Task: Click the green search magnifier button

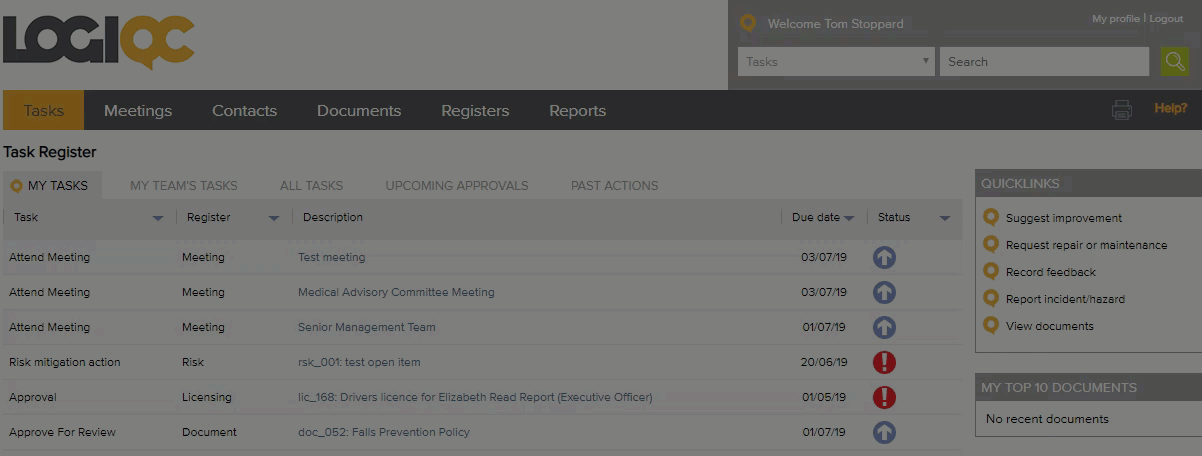Action: tap(1175, 61)
